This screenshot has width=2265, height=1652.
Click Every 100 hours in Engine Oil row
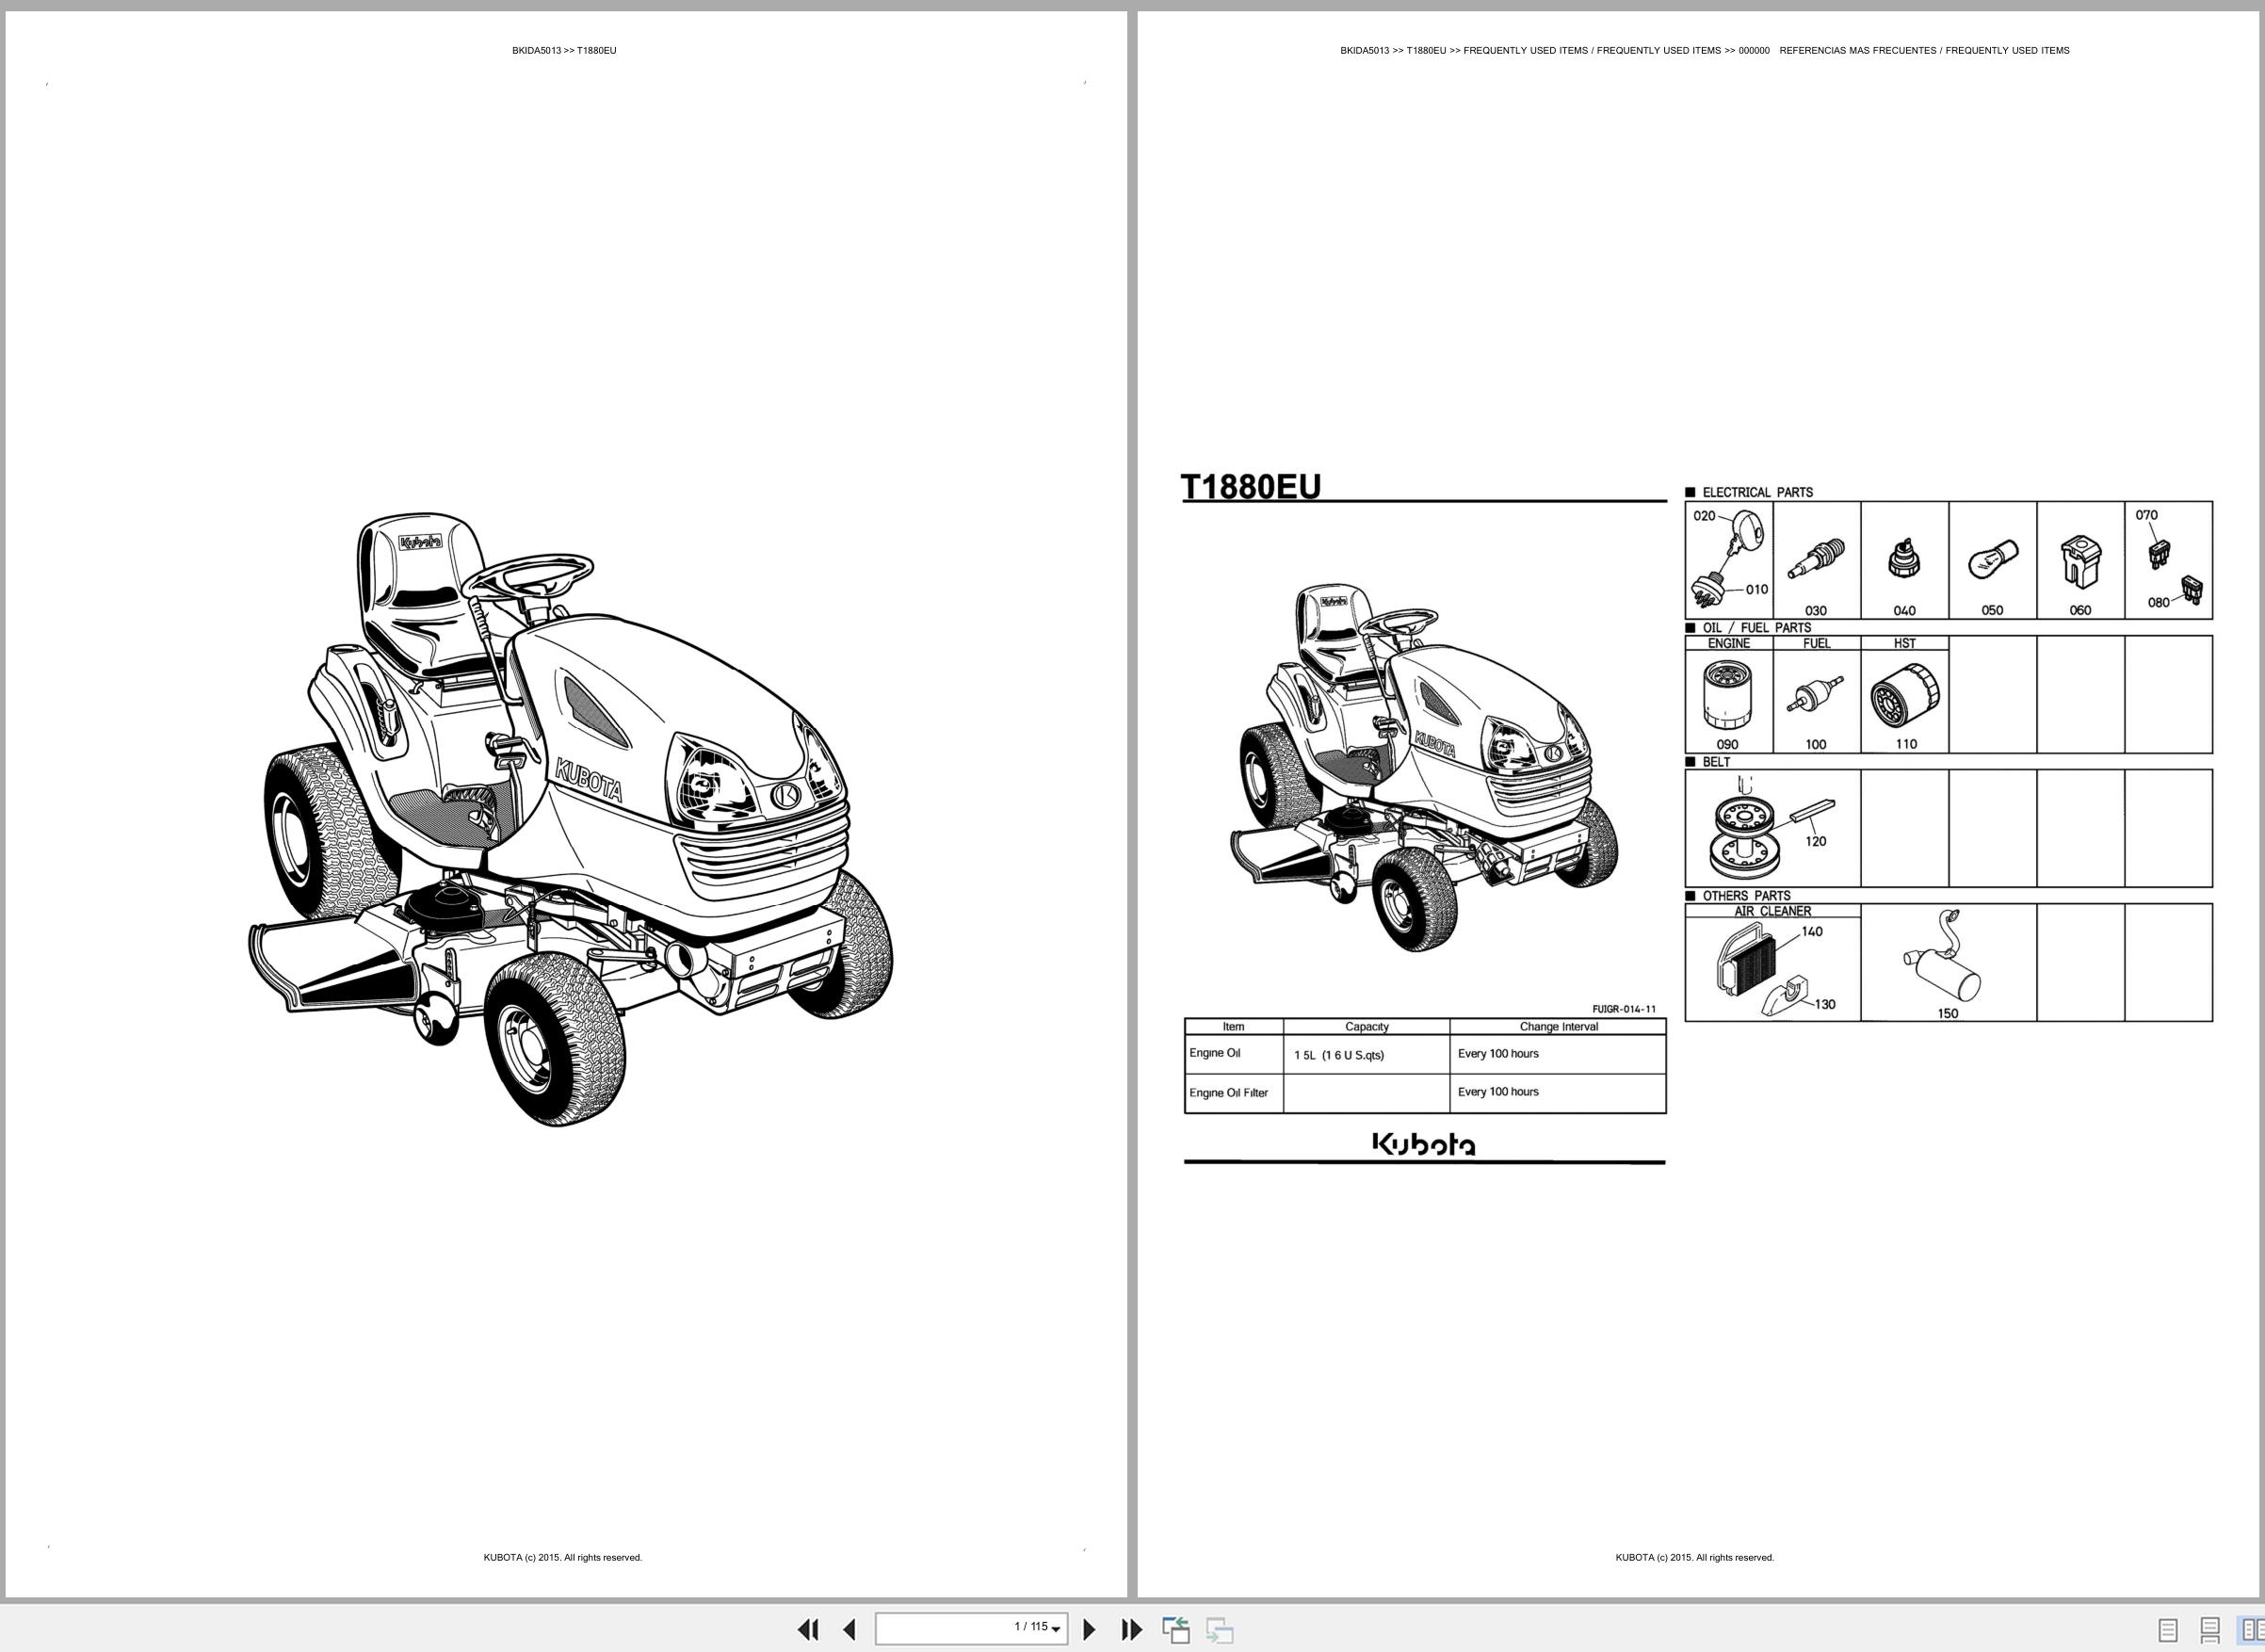click(x=1498, y=1054)
